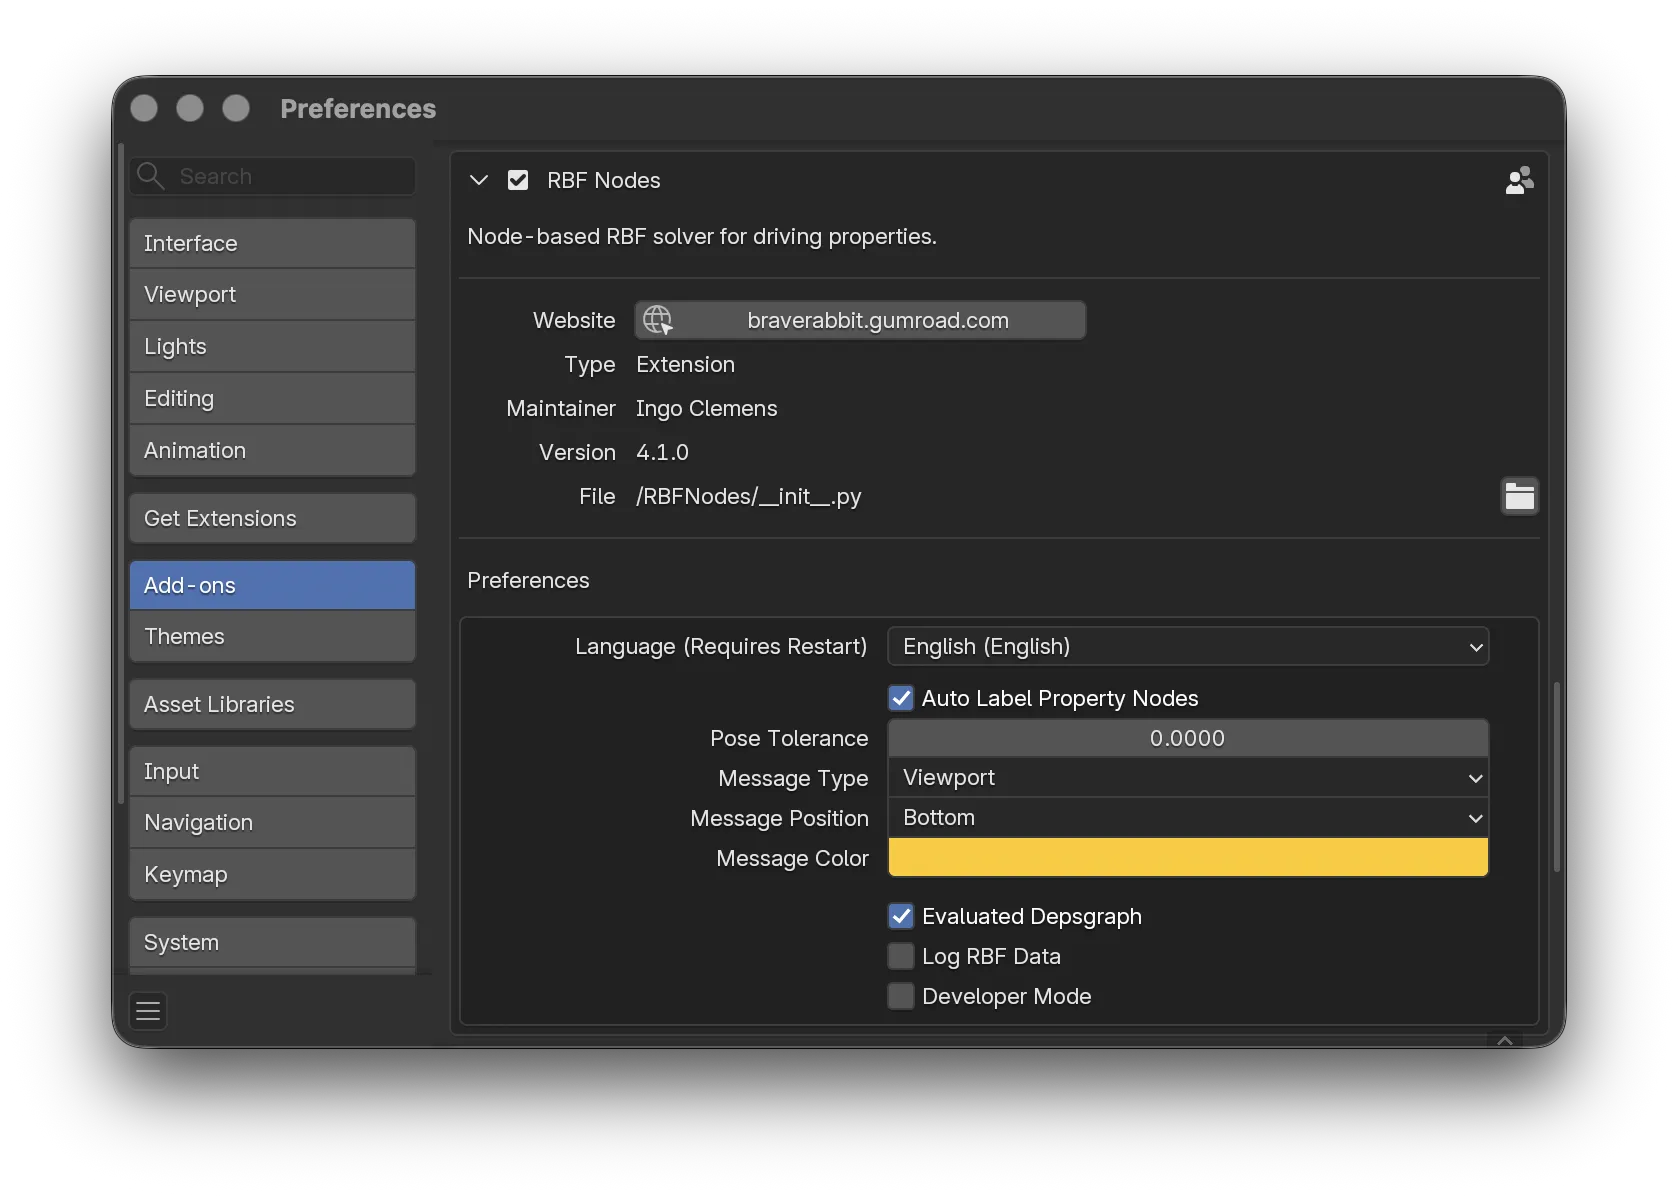Disable the RBF Nodes add-on checkbox
The width and height of the screenshot is (1678, 1196).
click(518, 180)
